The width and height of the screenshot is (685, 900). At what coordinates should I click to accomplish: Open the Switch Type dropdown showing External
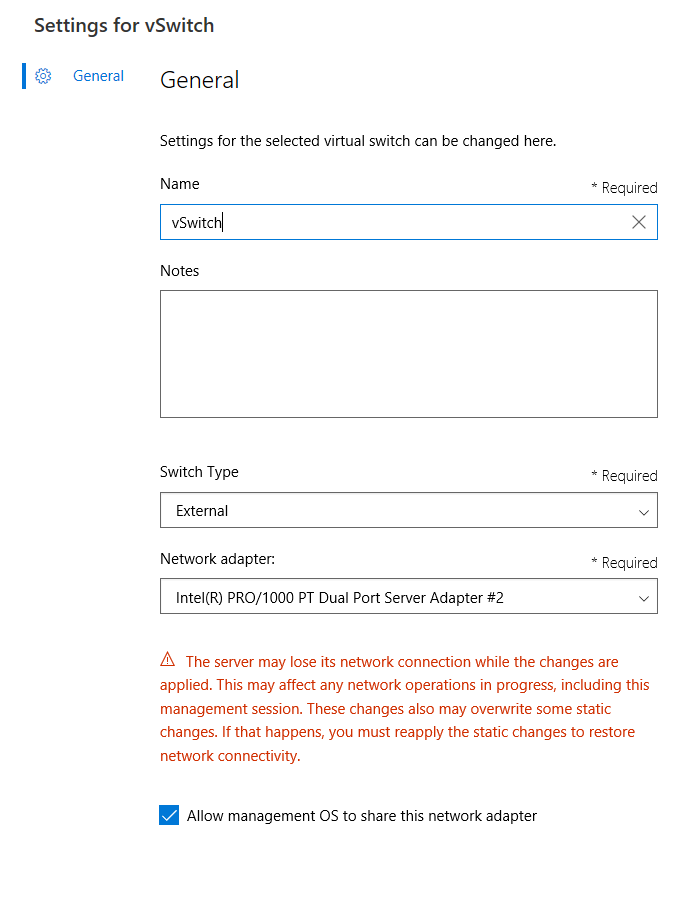point(408,510)
